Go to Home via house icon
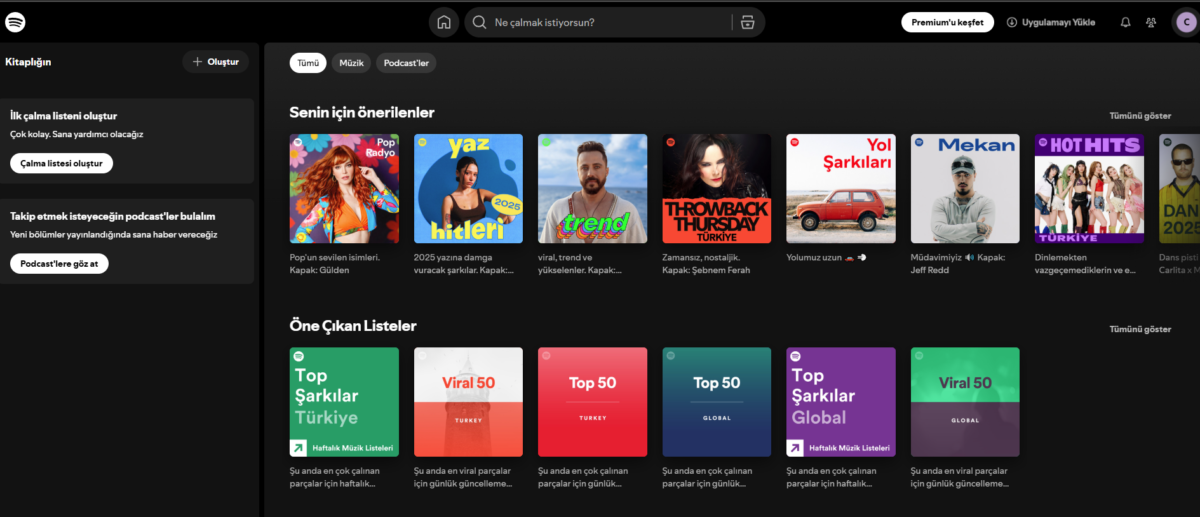1200x517 pixels. [x=444, y=22]
